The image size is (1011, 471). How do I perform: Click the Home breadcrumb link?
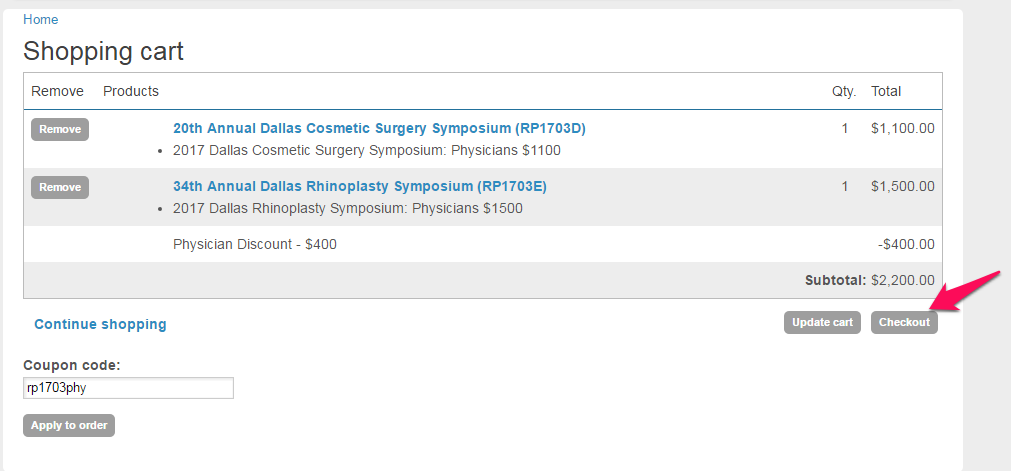[41, 19]
